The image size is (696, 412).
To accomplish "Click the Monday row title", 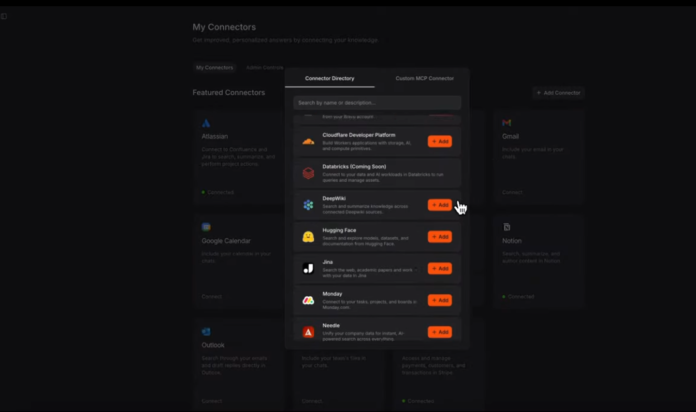I will click(332, 294).
